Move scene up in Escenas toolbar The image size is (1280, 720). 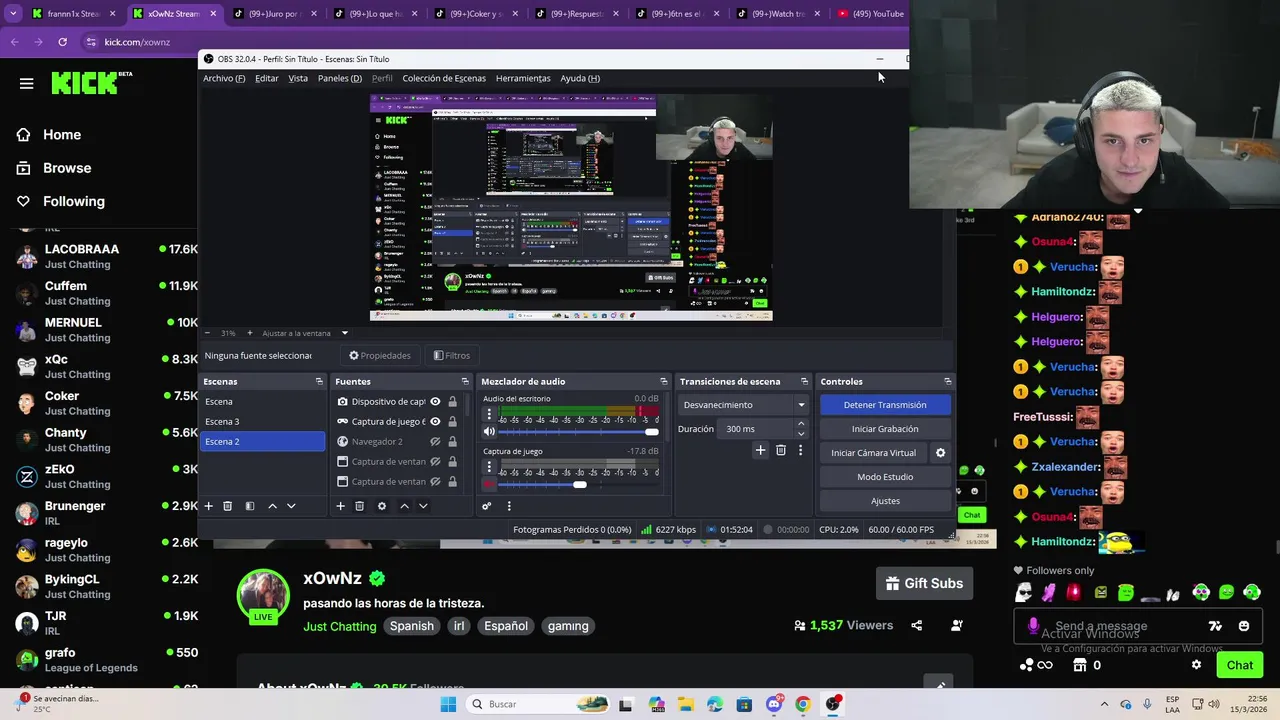pyautogui.click(x=272, y=506)
